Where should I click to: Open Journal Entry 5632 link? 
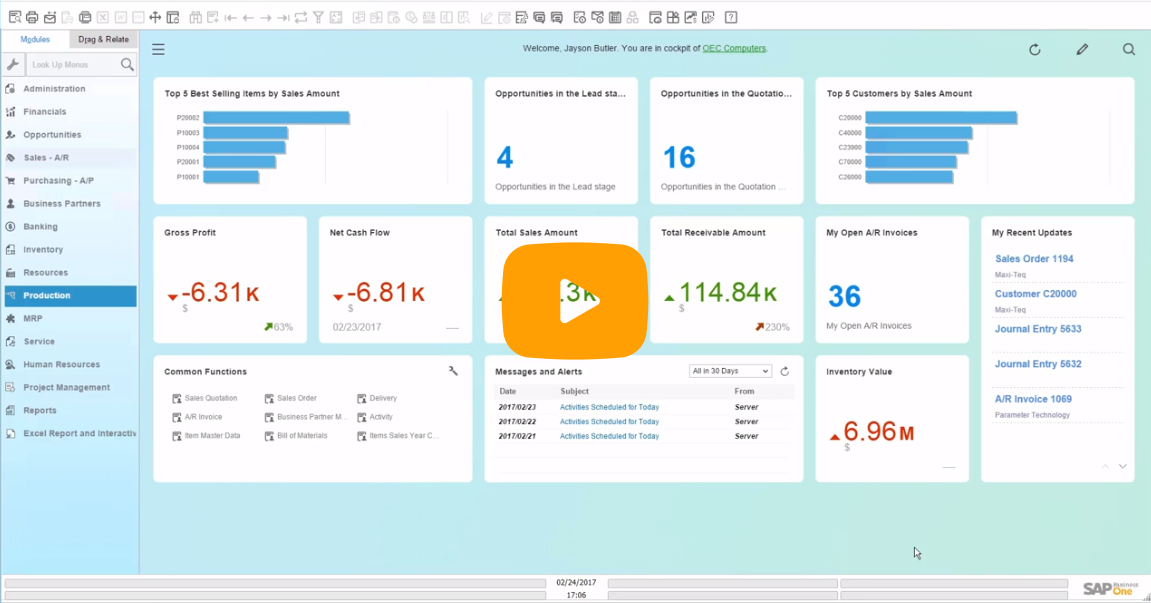(1038, 364)
